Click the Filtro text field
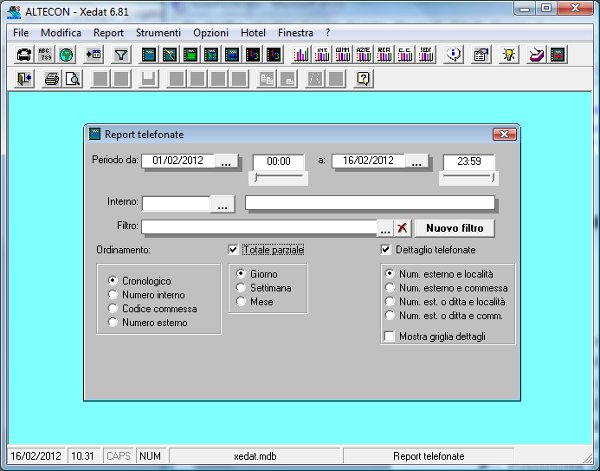 coord(259,227)
